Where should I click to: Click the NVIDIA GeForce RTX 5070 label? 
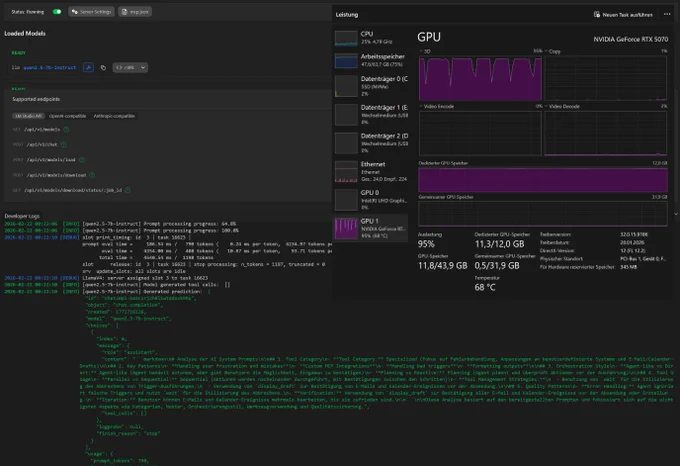pos(631,39)
